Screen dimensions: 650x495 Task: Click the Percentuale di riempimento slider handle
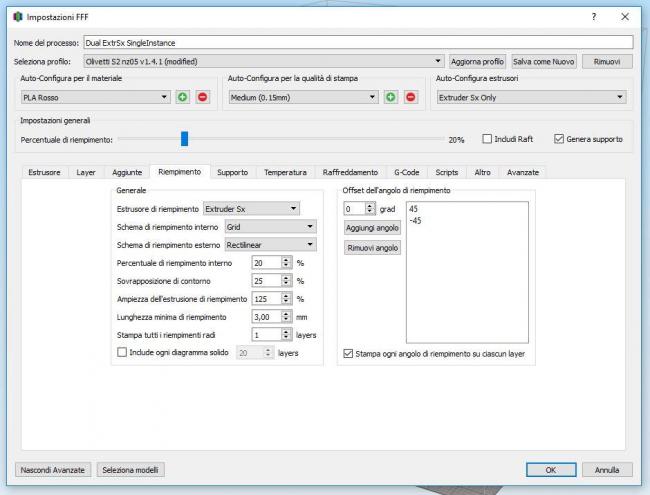pyautogui.click(x=184, y=139)
